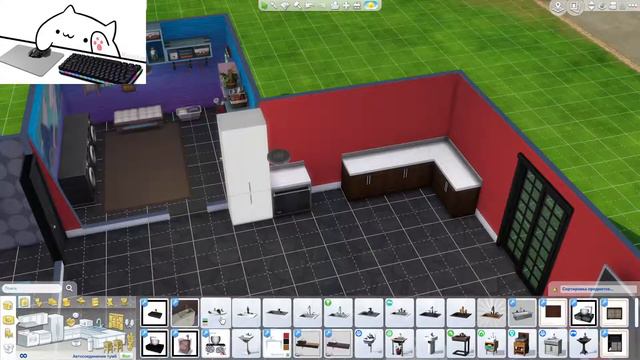
Task: Pick the dark photo sink thumbnail in top row
Action: pos(185,313)
